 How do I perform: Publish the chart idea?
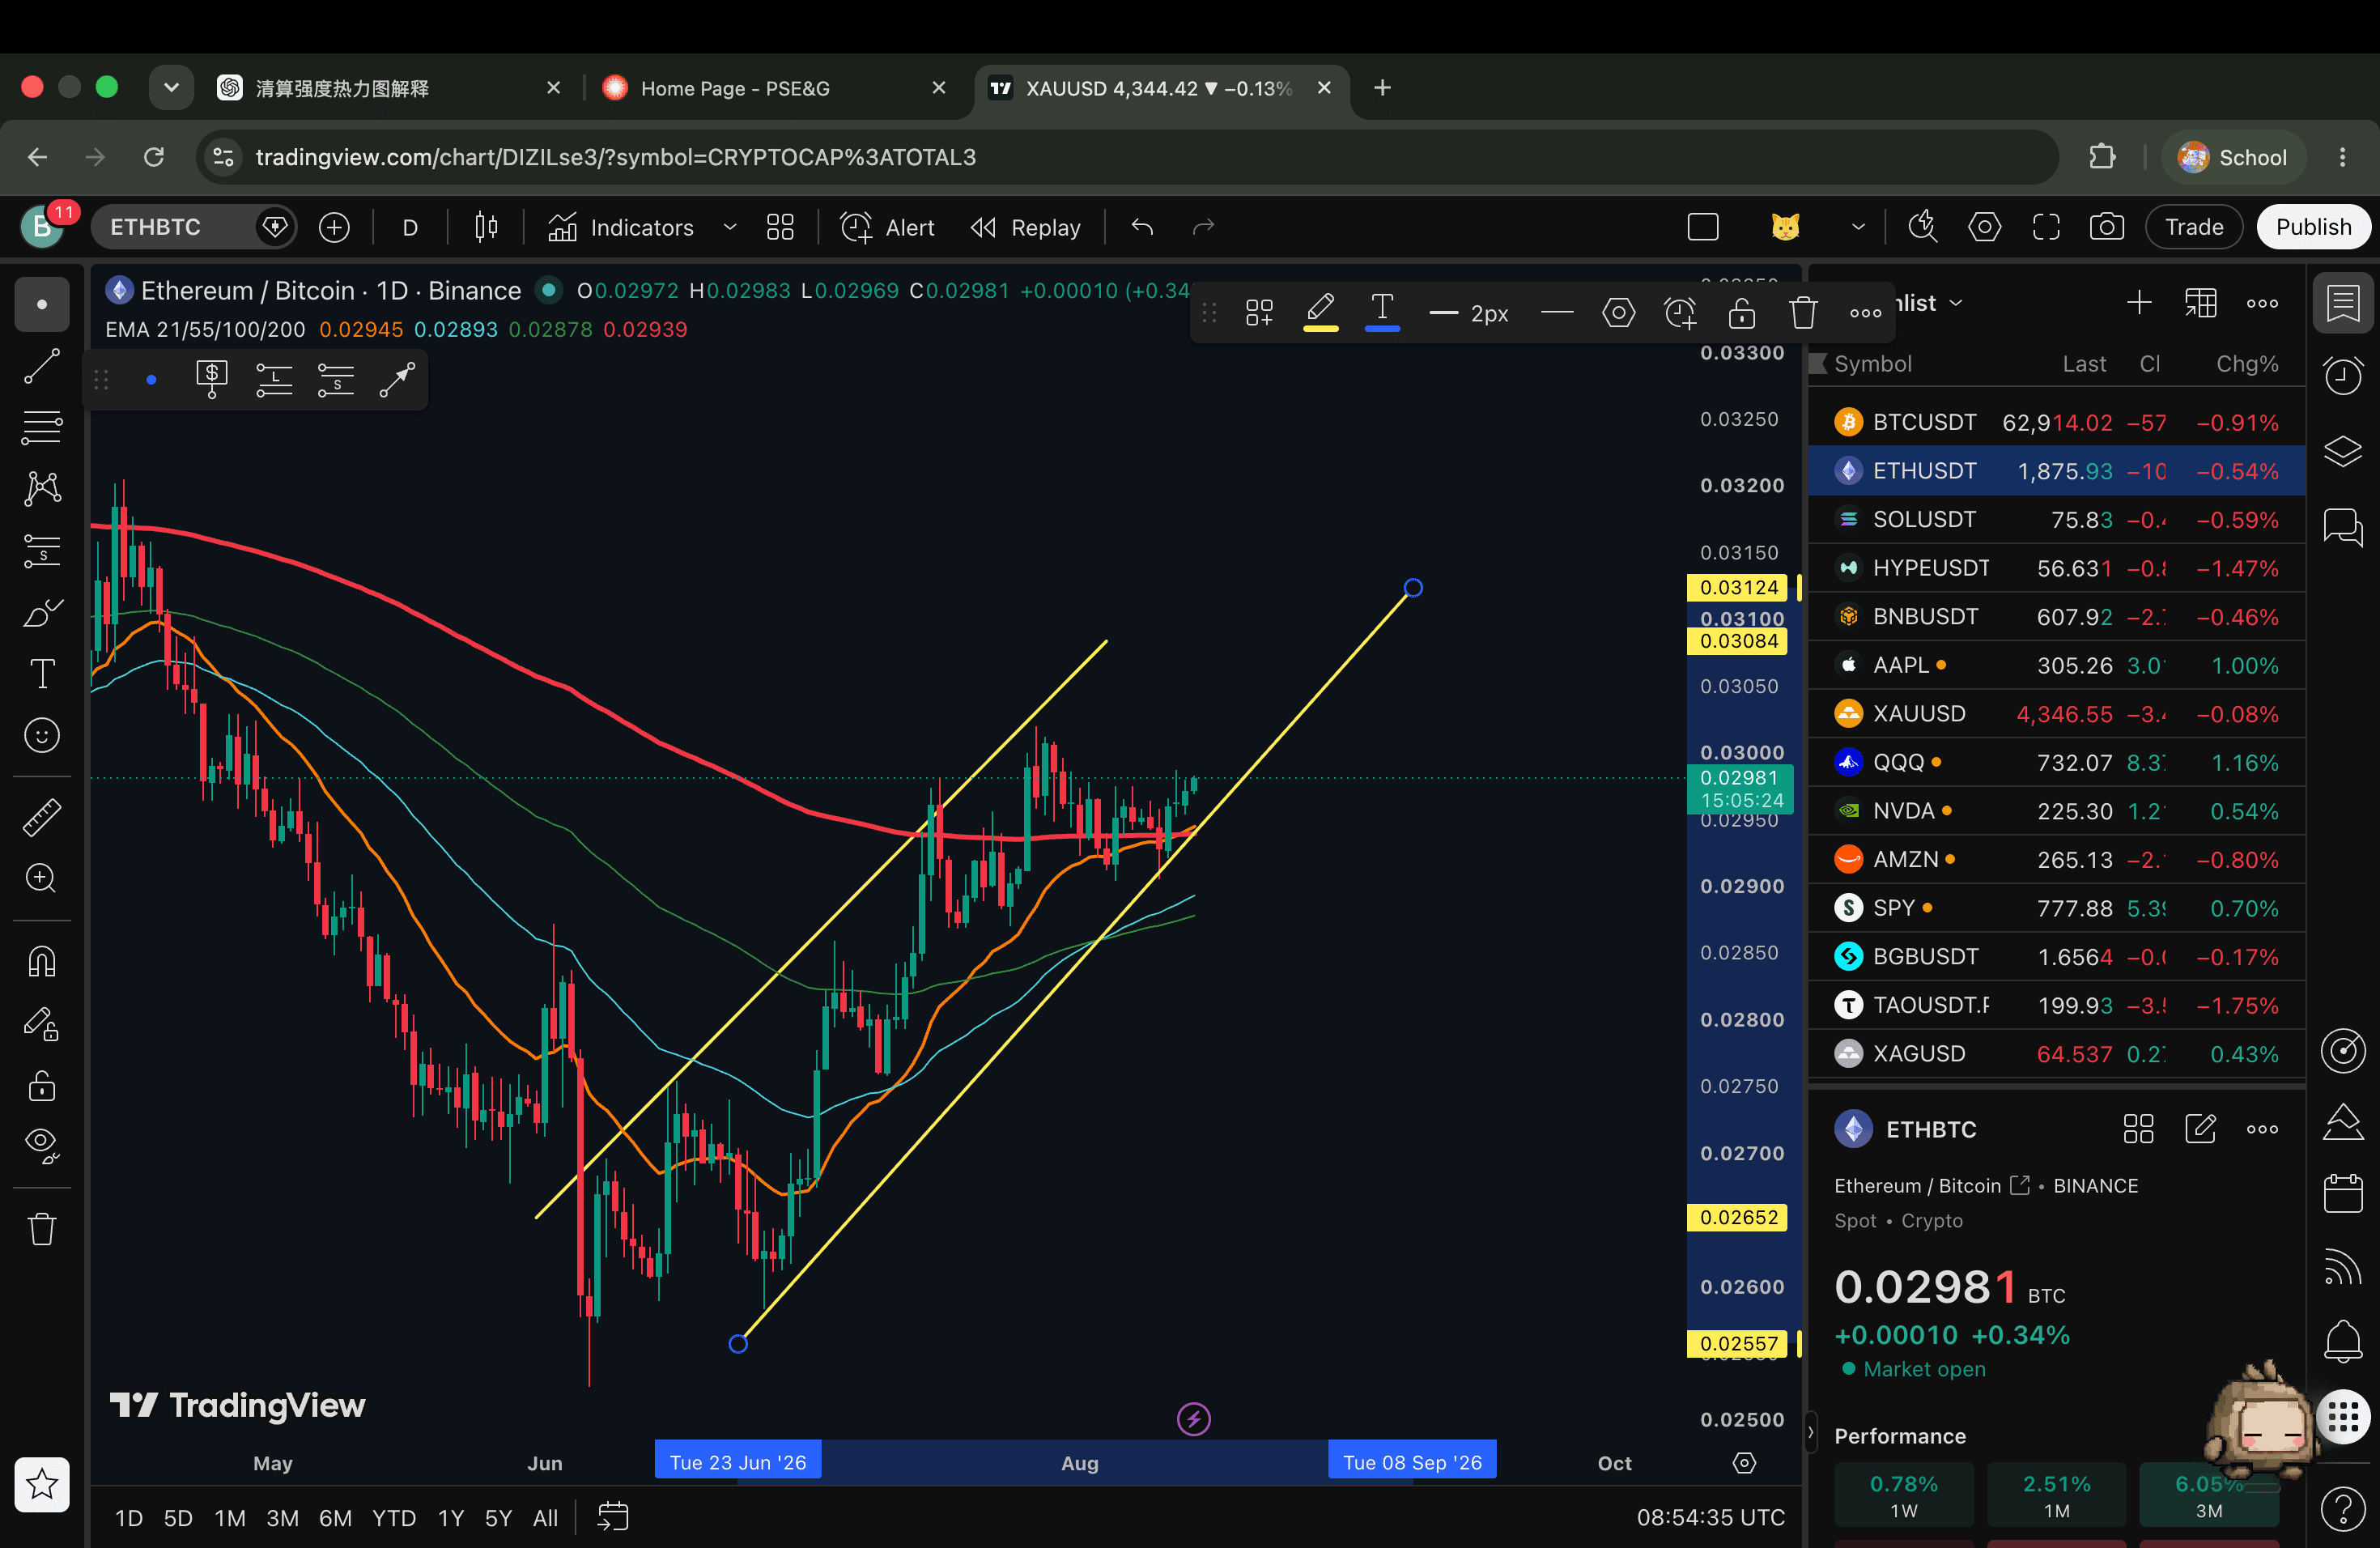pos(2313,227)
